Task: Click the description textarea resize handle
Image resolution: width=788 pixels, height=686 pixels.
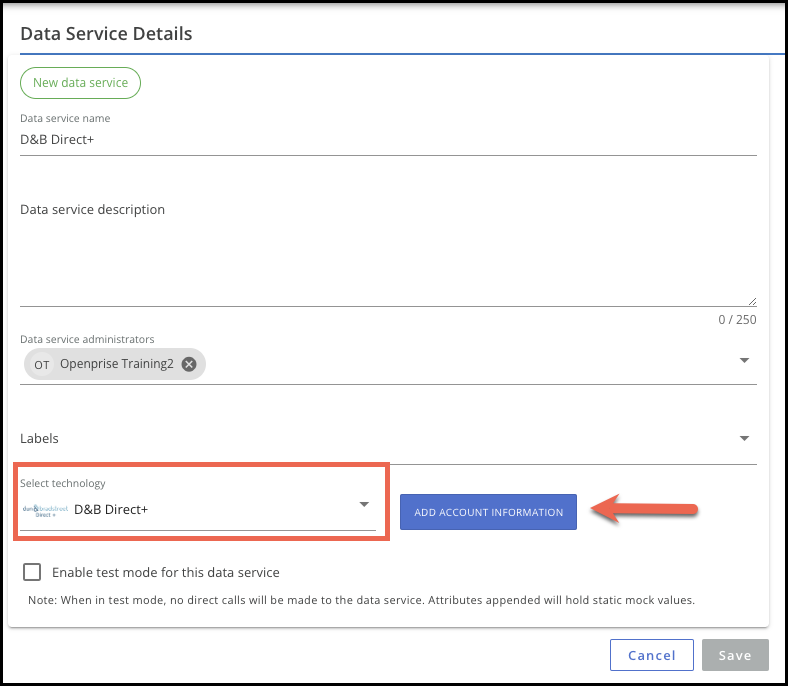Action: [752, 302]
